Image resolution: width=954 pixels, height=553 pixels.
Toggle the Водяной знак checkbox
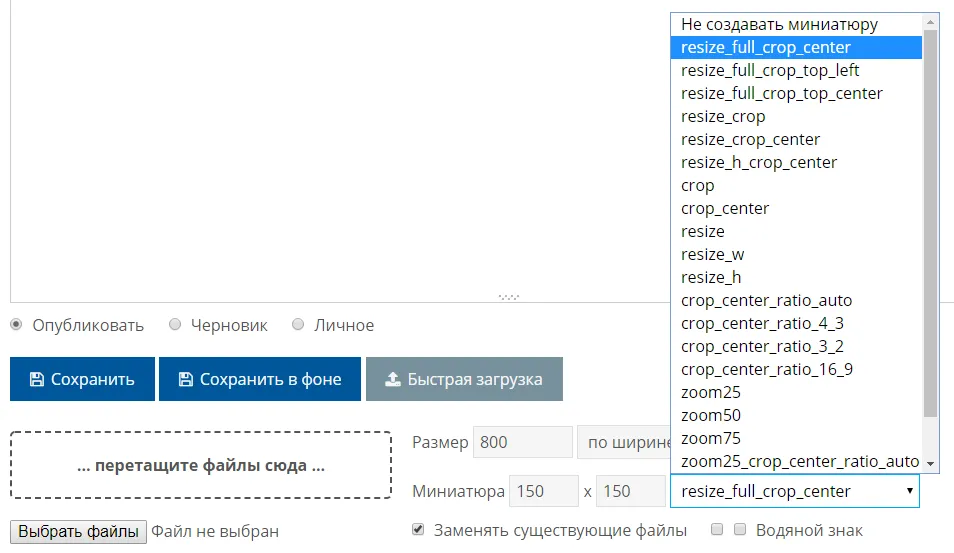tap(740, 529)
